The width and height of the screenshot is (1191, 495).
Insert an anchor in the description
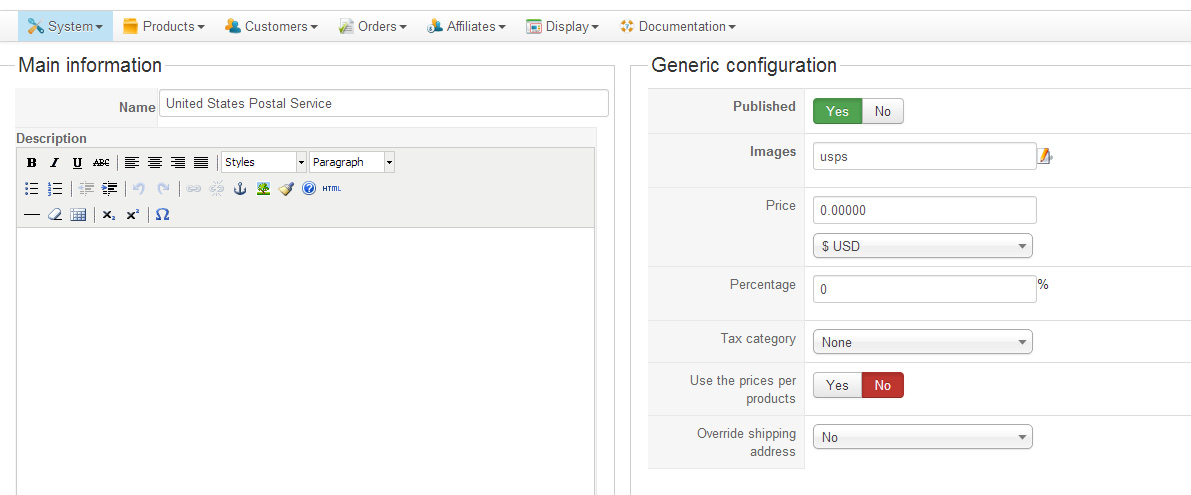point(240,188)
